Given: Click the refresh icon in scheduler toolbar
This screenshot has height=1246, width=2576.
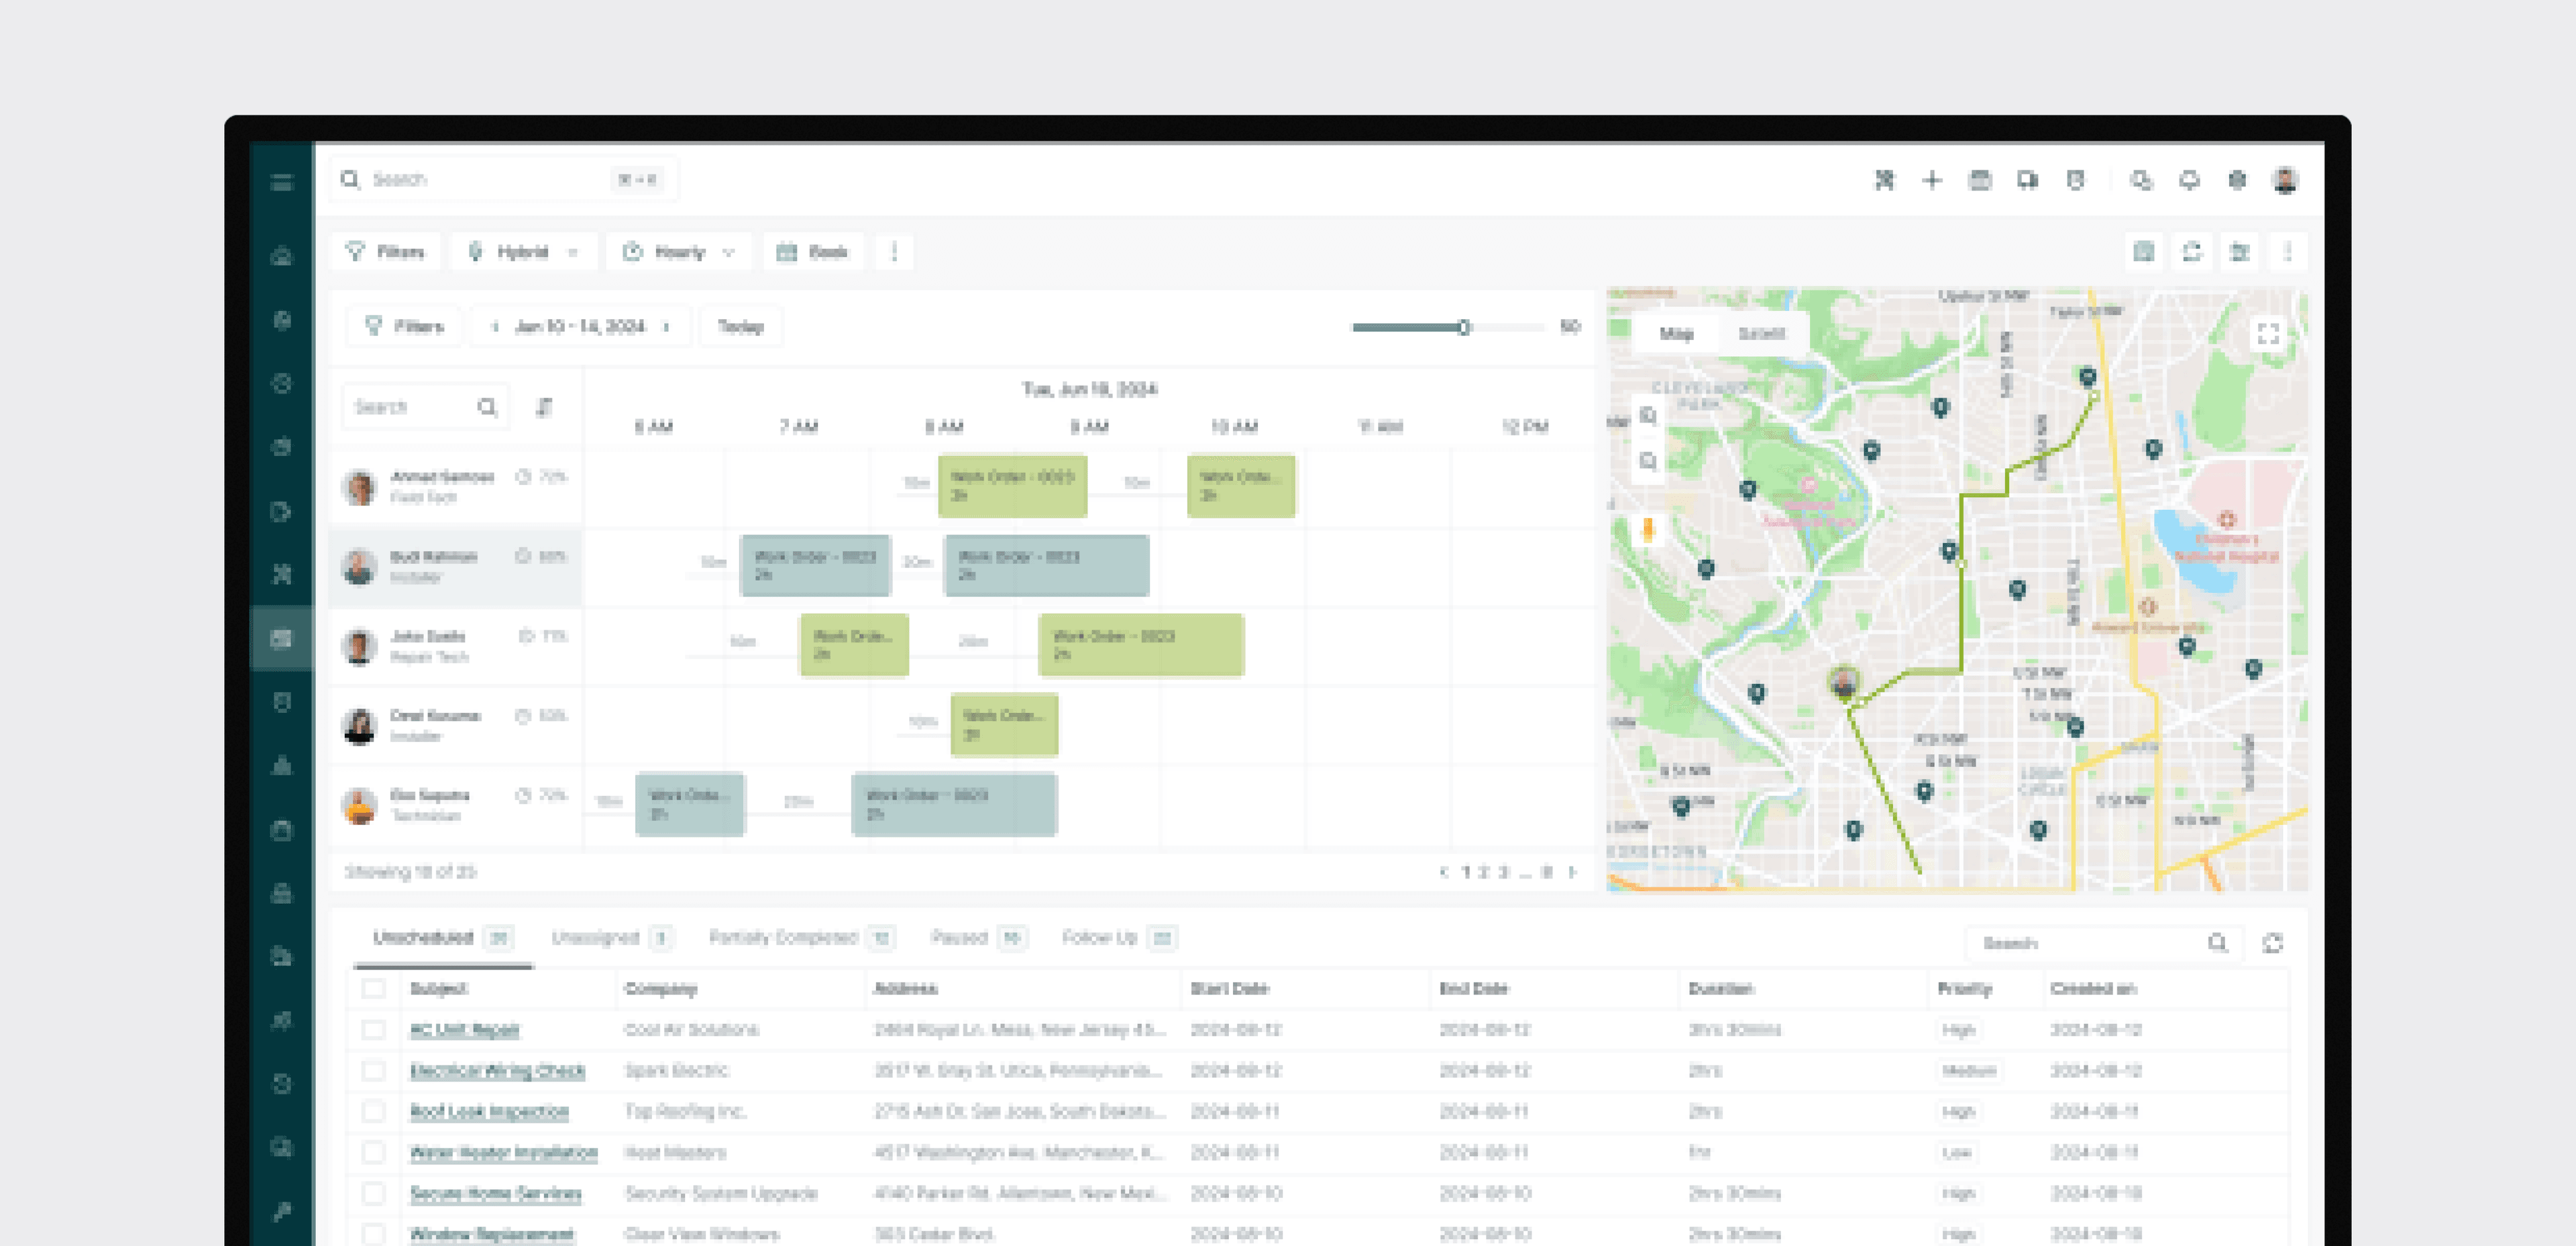Looking at the screenshot, I should click(2192, 252).
